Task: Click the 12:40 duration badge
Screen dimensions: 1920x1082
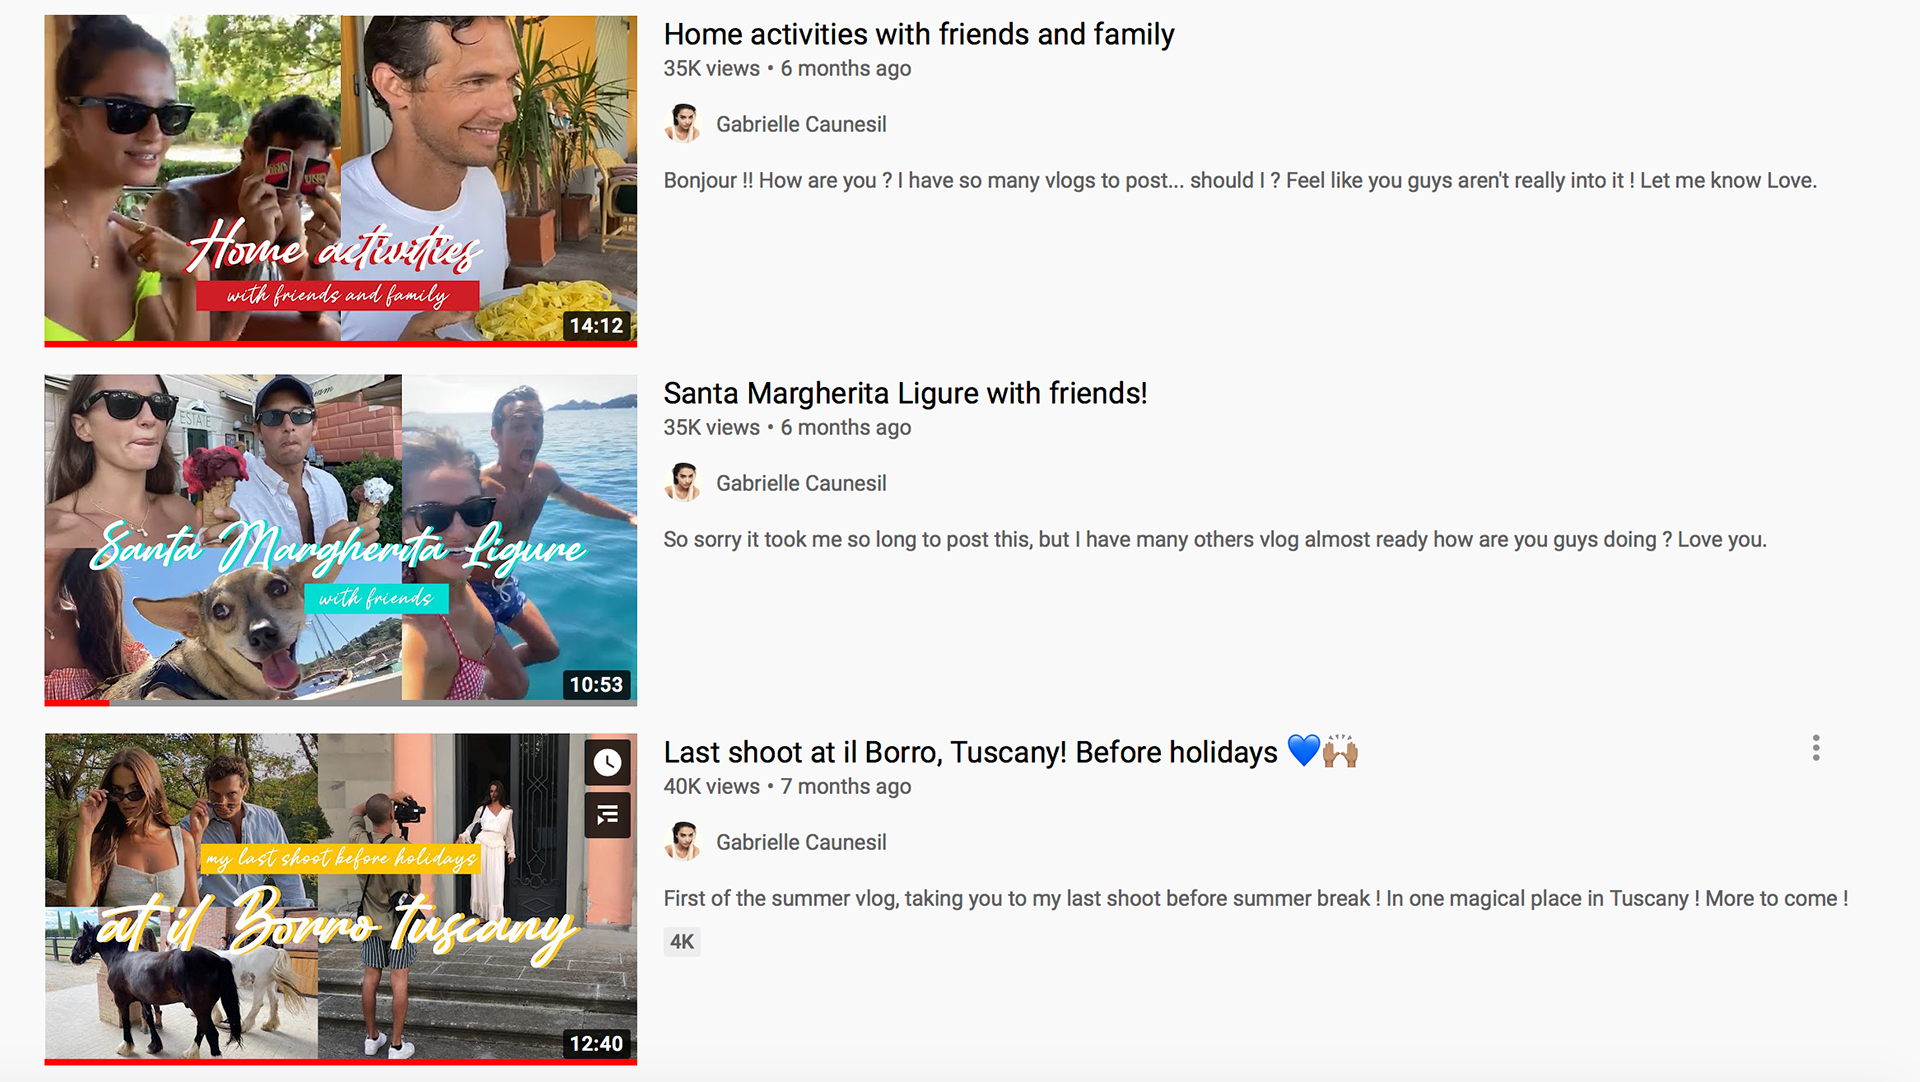Action: [596, 1043]
